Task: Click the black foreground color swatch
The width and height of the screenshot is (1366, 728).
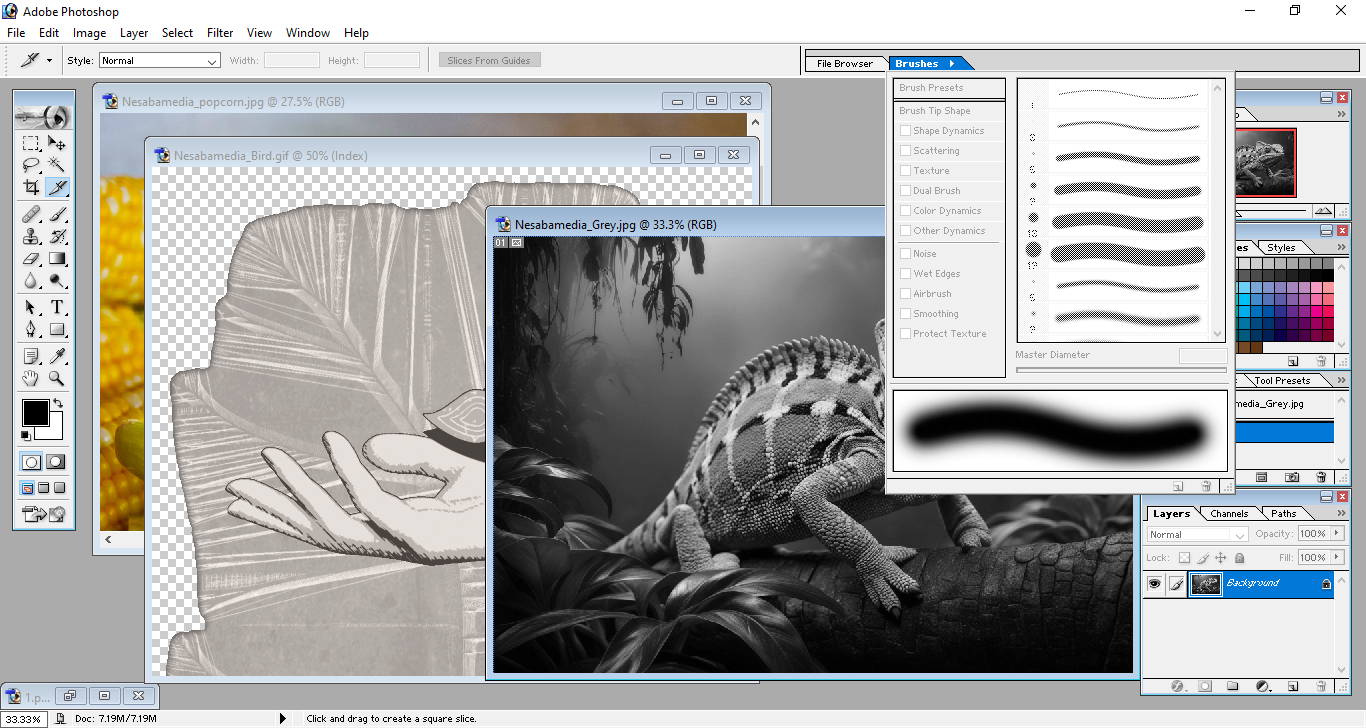Action: (x=35, y=412)
